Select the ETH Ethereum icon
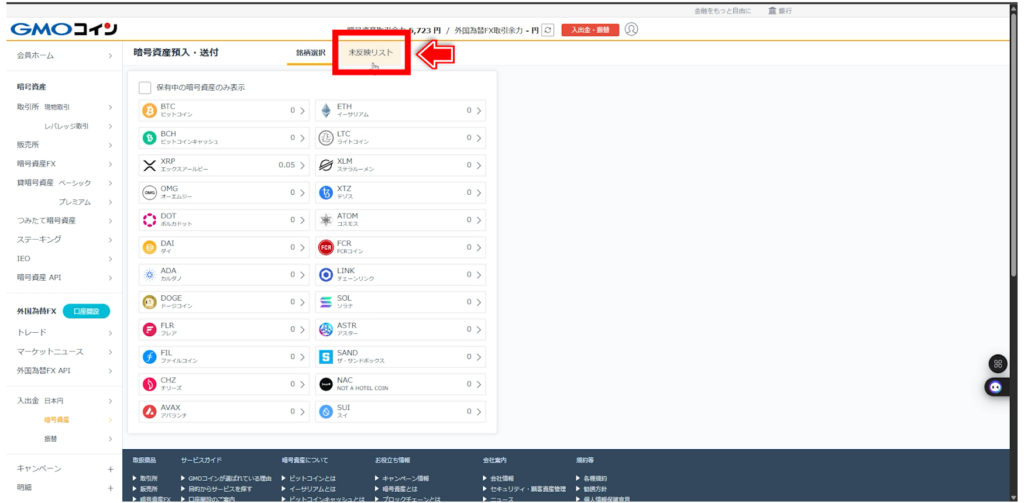Screen dimensions: 1024x503 (x=325, y=110)
